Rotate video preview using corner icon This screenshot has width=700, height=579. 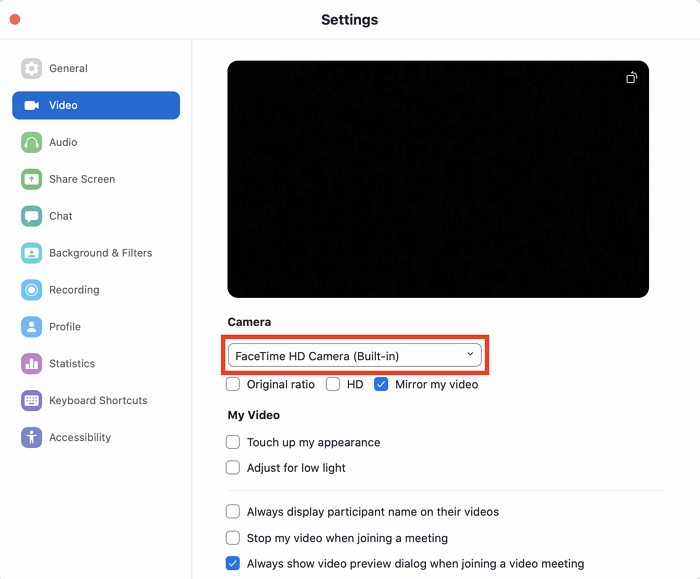click(x=631, y=78)
